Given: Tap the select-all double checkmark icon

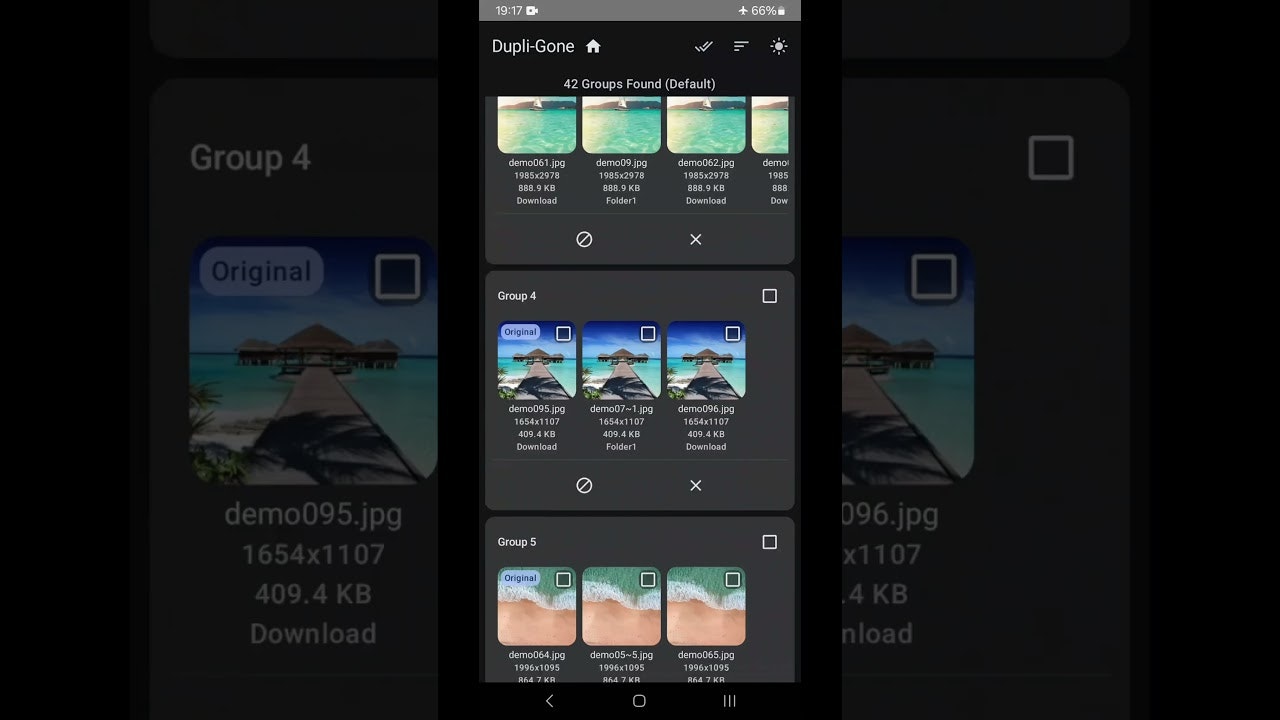Looking at the screenshot, I should [x=704, y=46].
